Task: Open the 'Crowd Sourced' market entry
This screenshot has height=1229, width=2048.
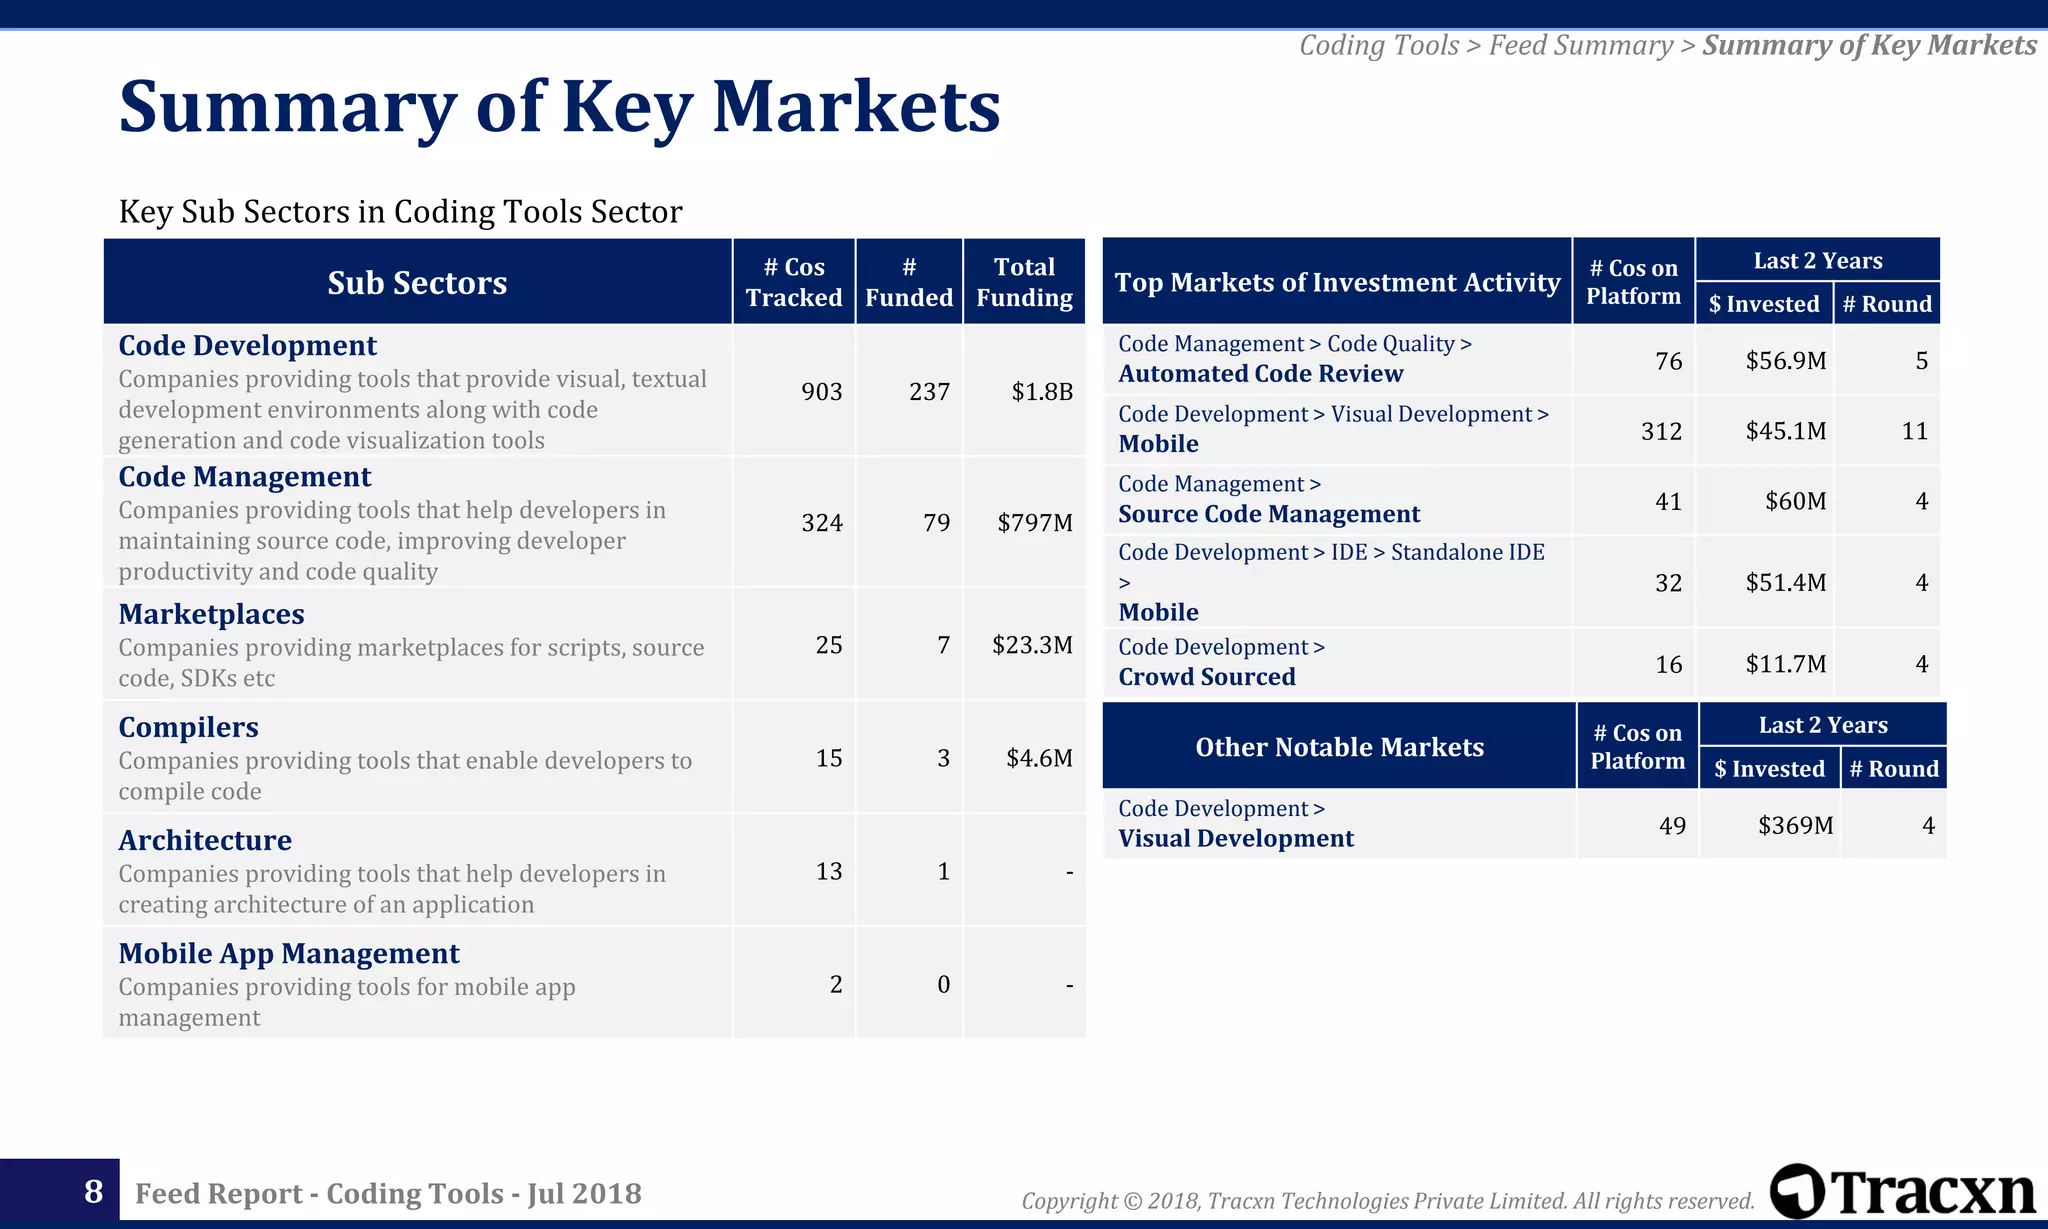Action: [1207, 676]
